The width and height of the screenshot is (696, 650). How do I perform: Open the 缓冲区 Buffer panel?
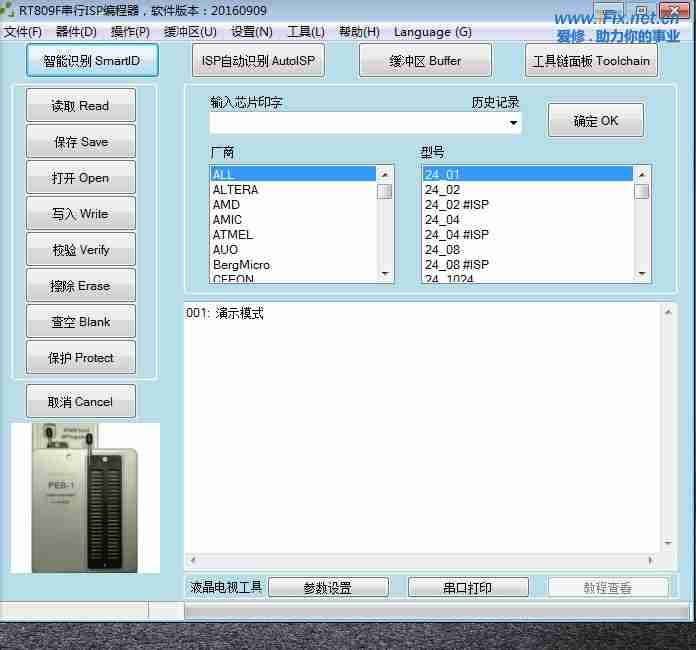(x=425, y=61)
